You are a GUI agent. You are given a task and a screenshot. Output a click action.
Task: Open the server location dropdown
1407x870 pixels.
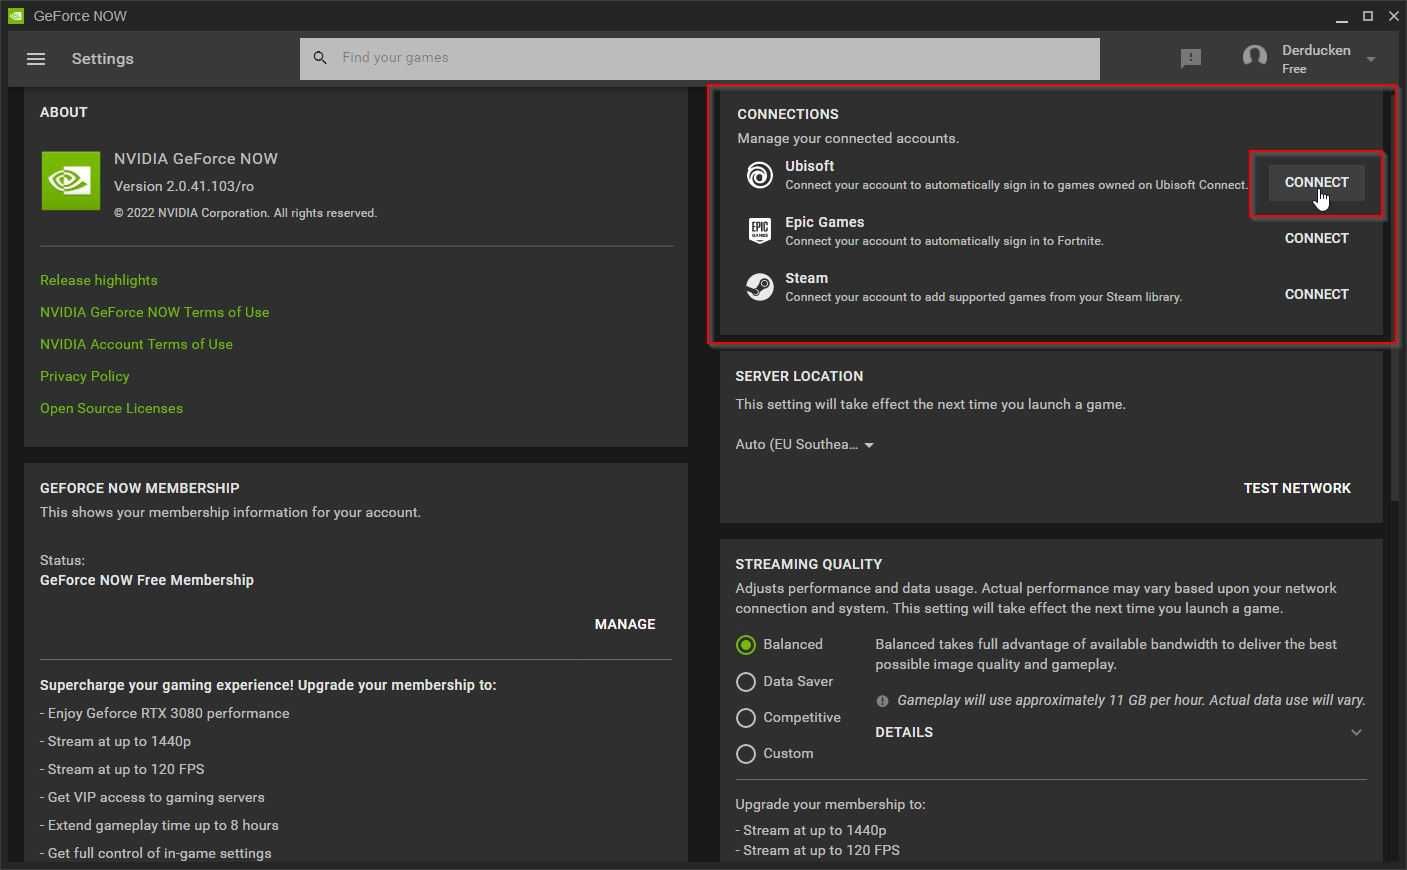coord(805,445)
